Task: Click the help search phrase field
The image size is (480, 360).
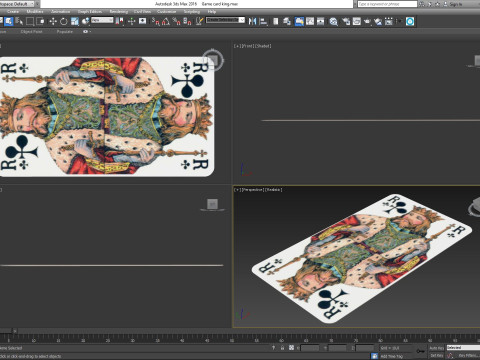Action: tap(387, 4)
